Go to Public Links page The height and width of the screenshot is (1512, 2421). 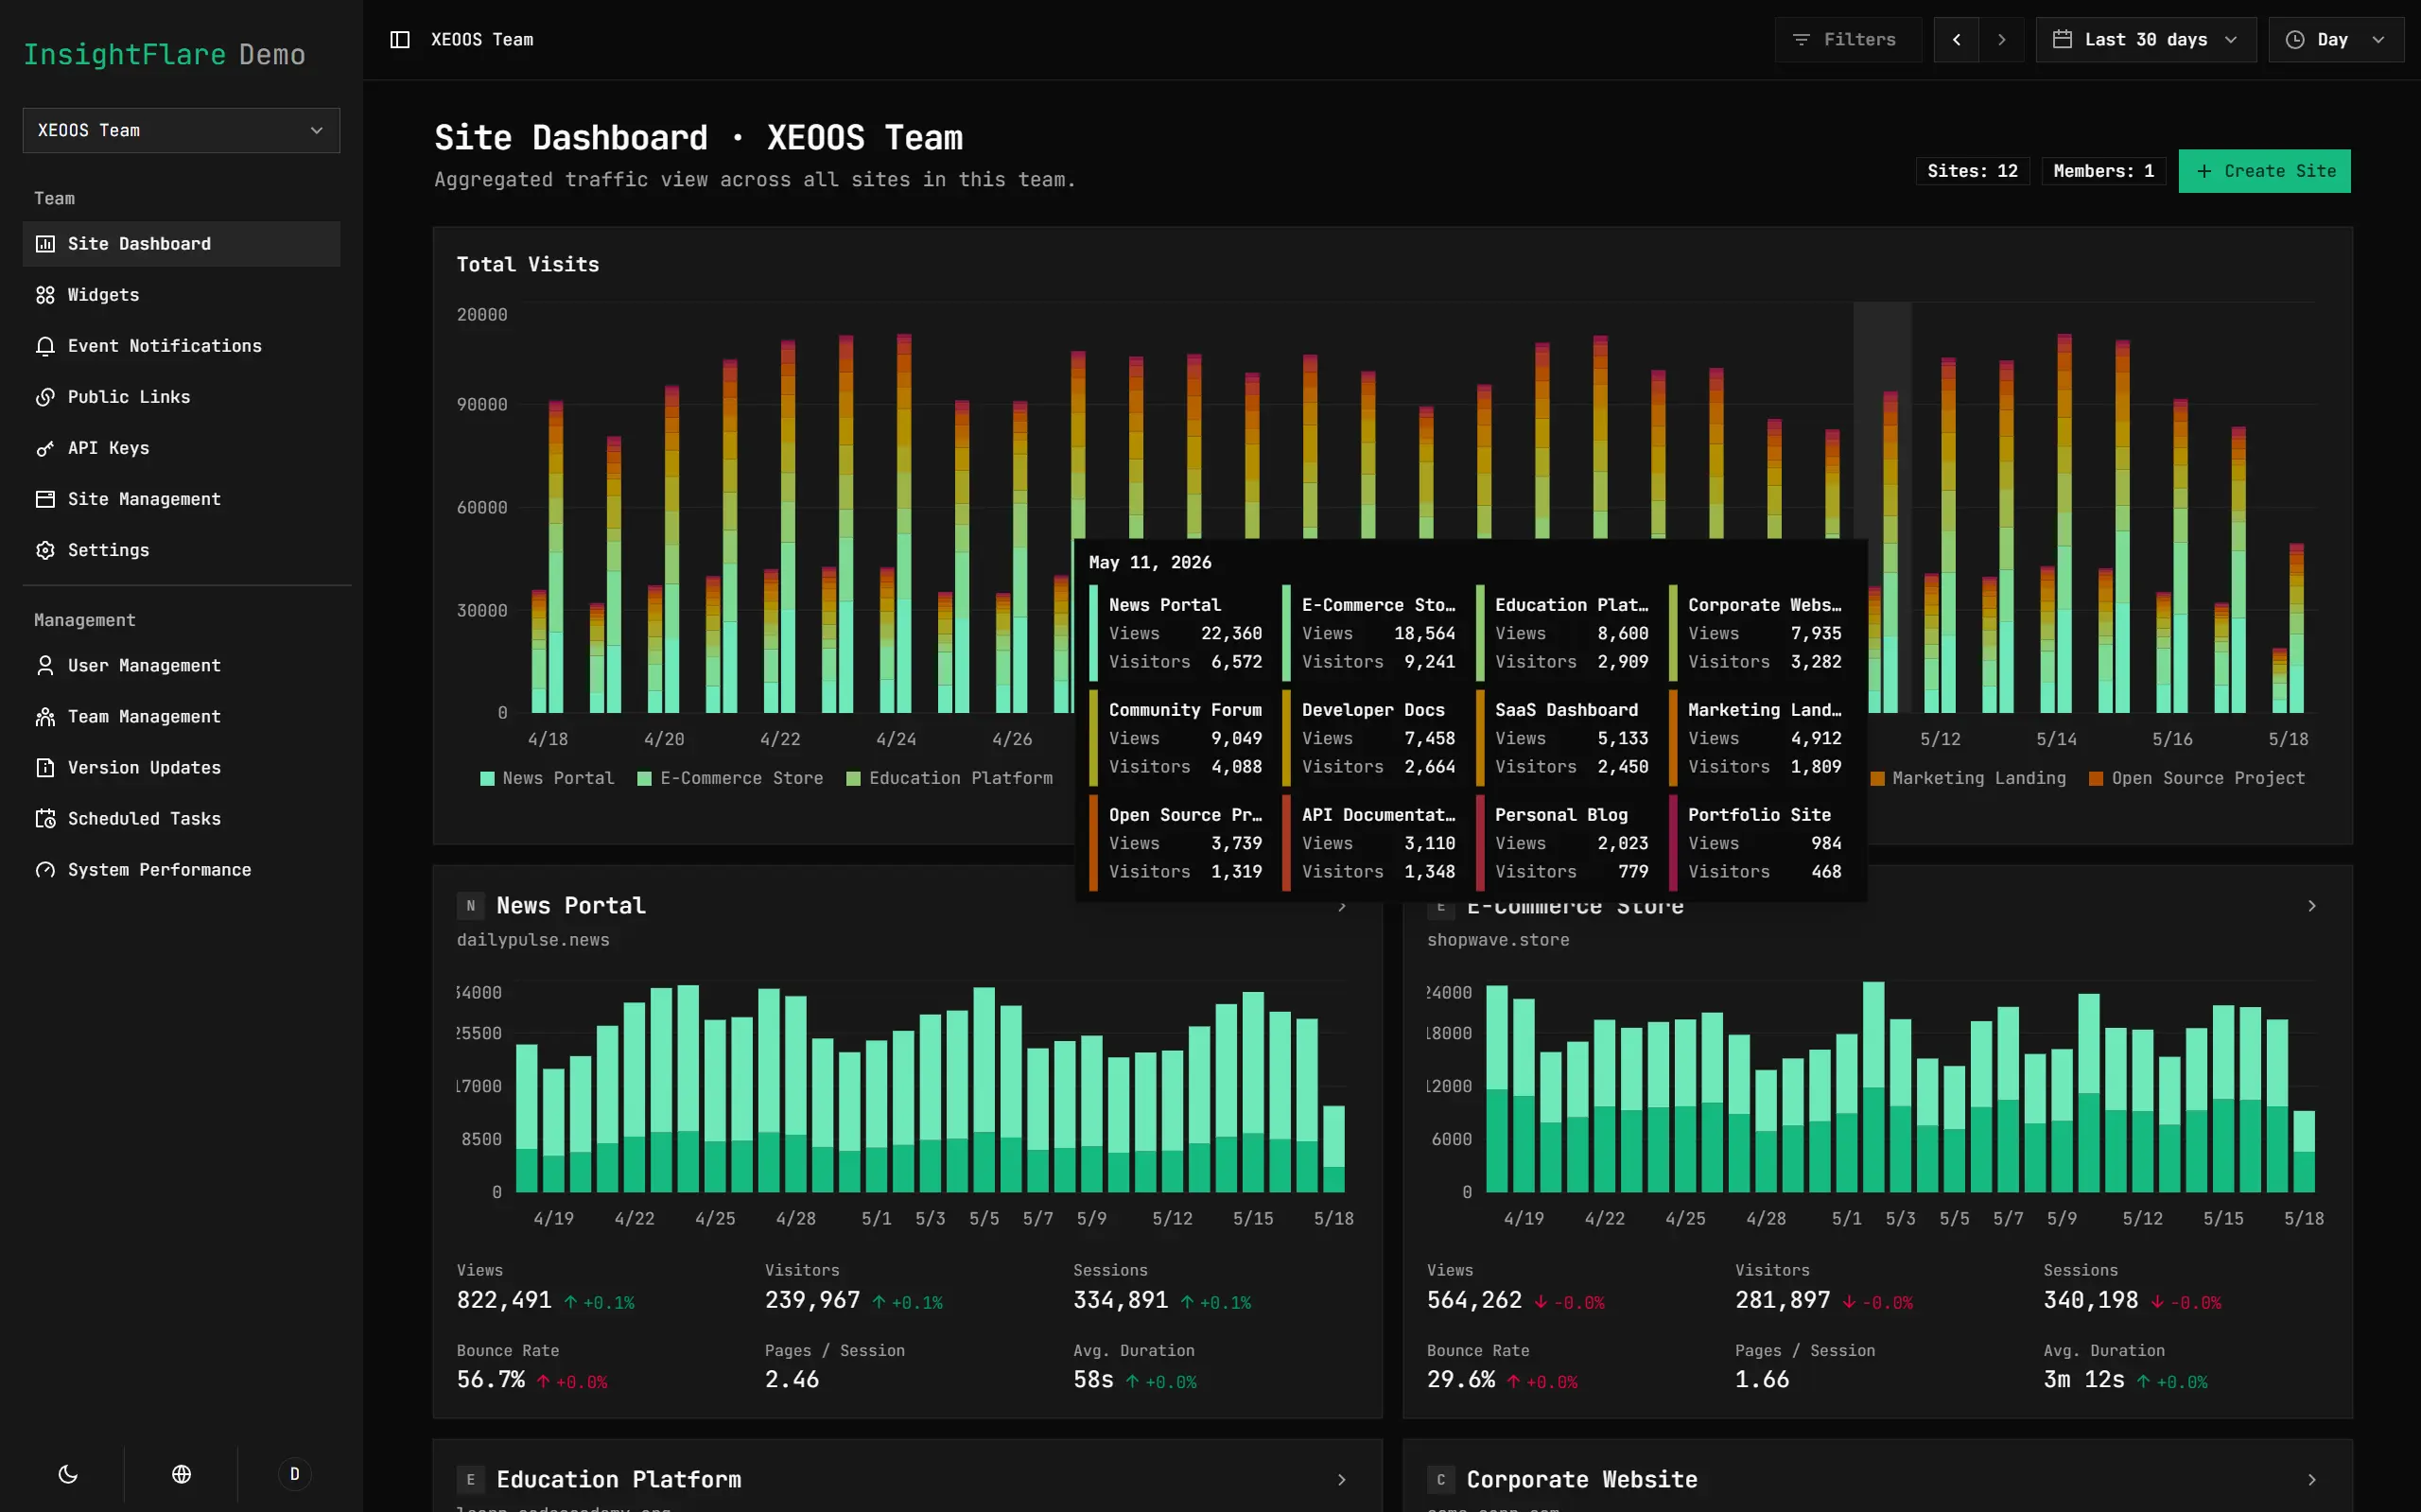[x=181, y=397]
